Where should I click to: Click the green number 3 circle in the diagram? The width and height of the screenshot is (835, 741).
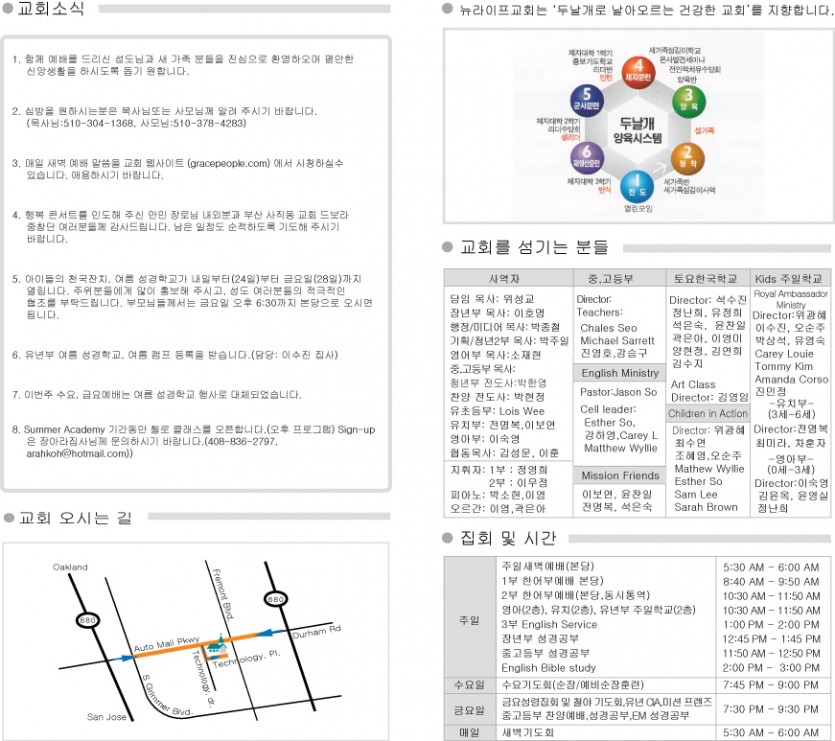(x=689, y=101)
